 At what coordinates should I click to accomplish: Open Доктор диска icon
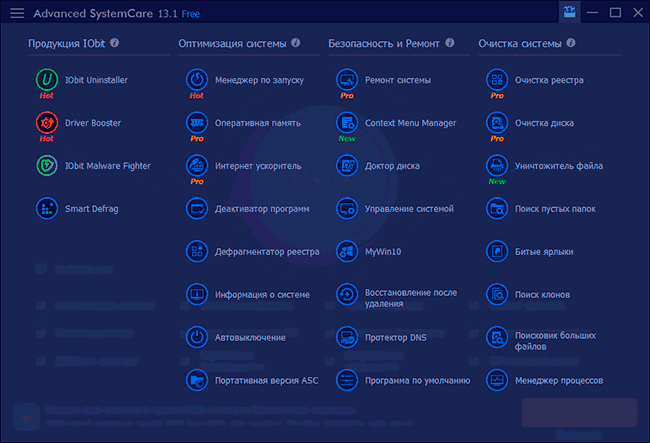(x=347, y=166)
